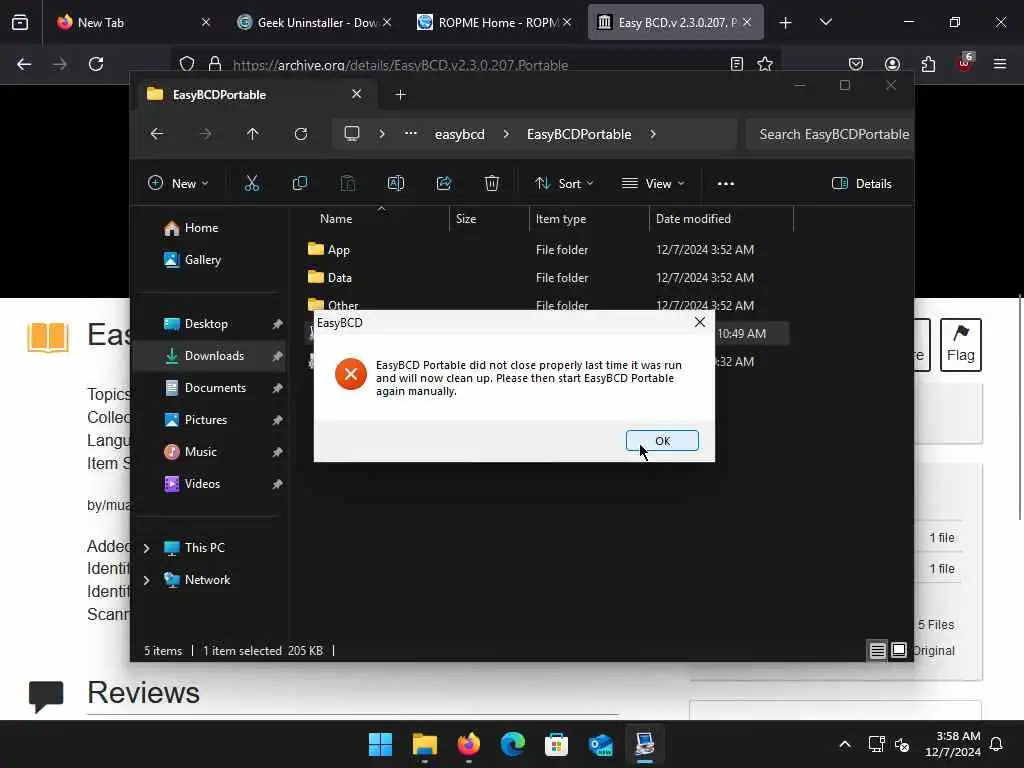The image size is (1024, 768).
Task: Click the PC icon in address bar
Action: [352, 134]
